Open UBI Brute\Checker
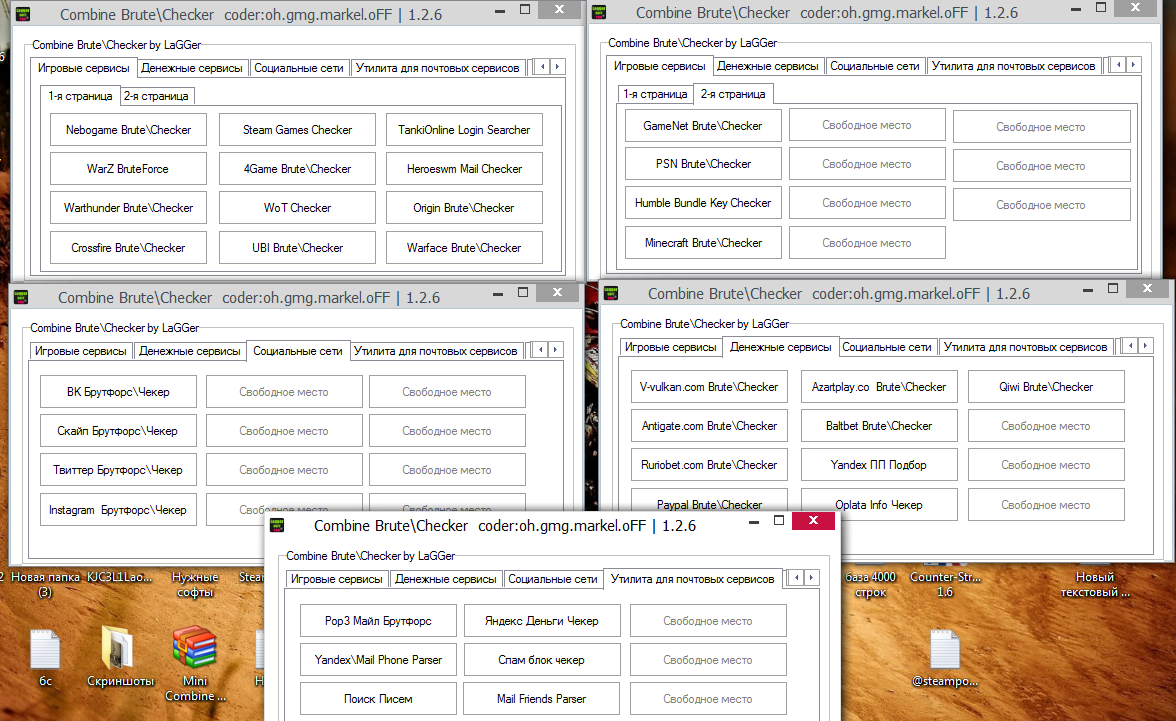This screenshot has height=721, width=1176. (x=297, y=248)
